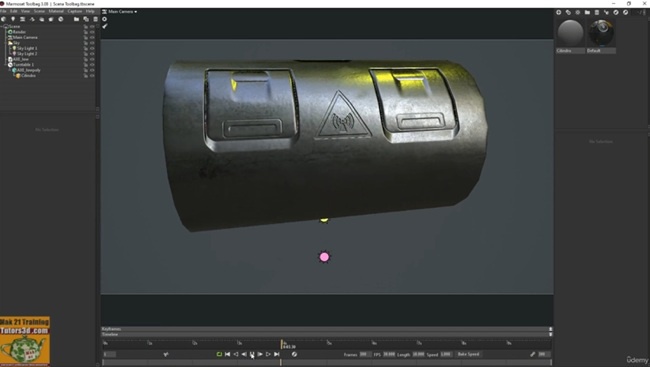Open the Main Camera viewport dropdown

pos(122,12)
